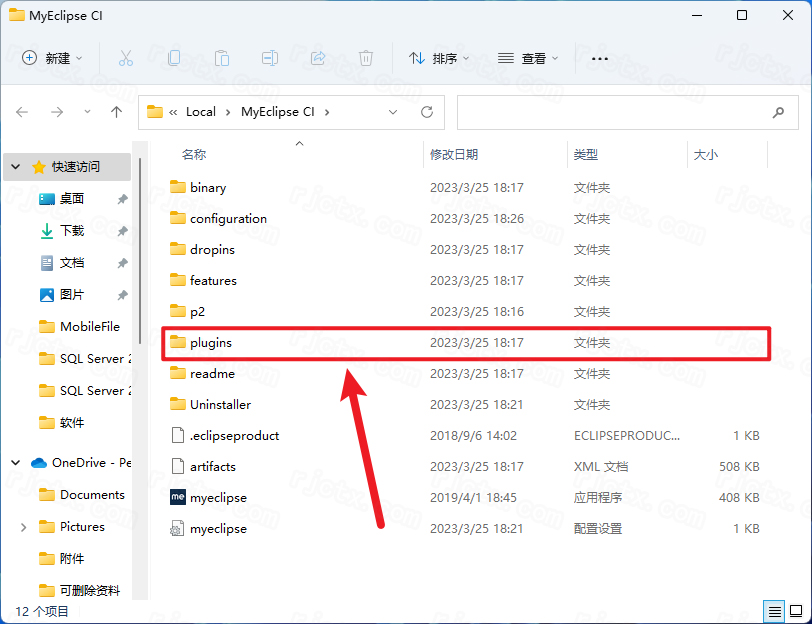Switch to details list view in status bar
This screenshot has height=624, width=812.
click(x=774, y=611)
